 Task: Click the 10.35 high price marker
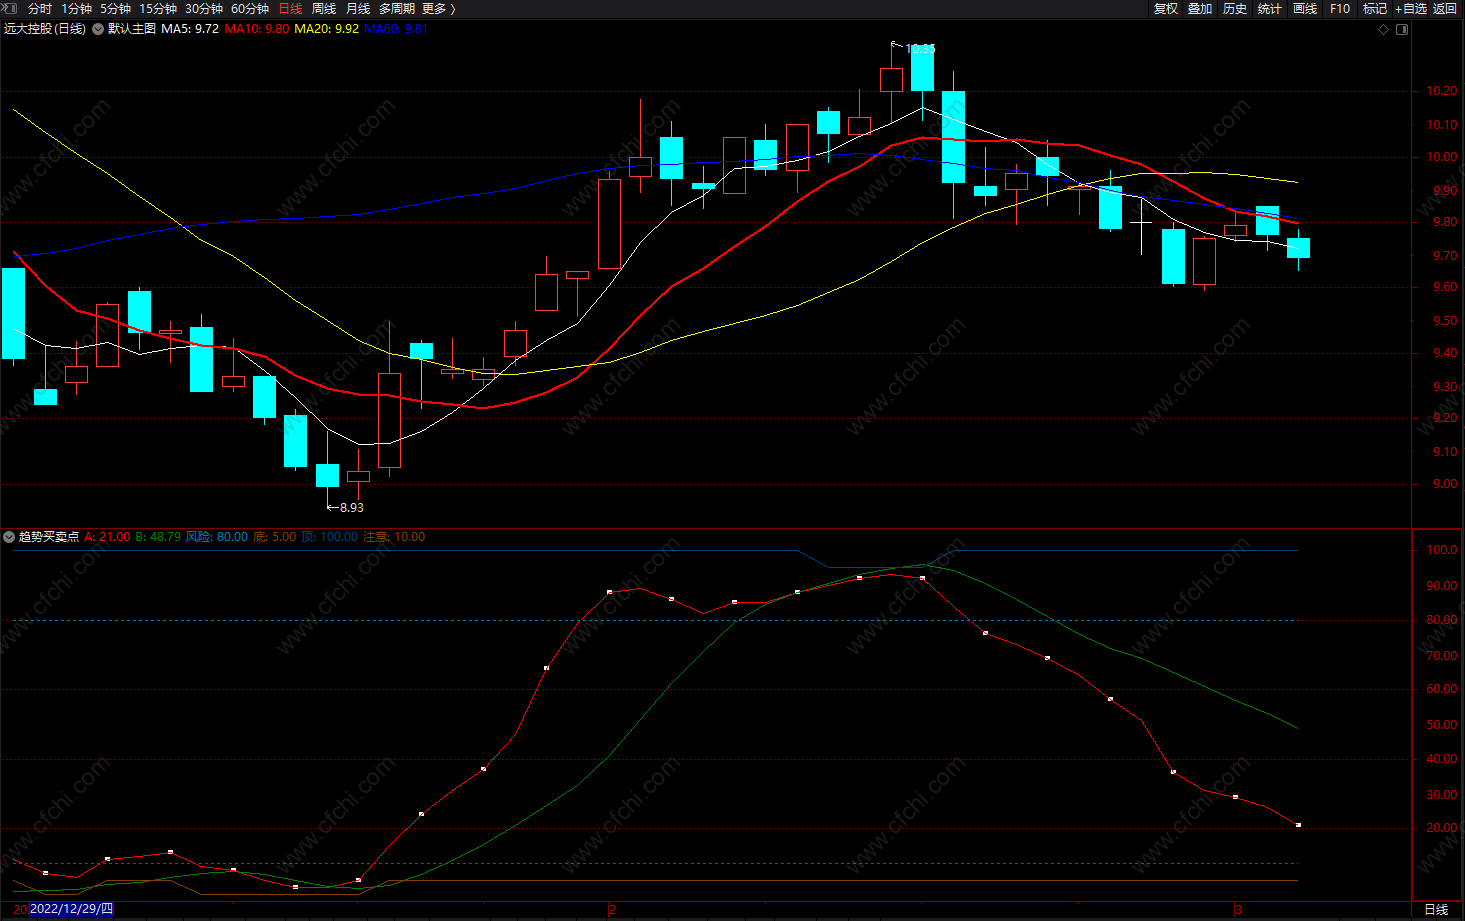(920, 48)
